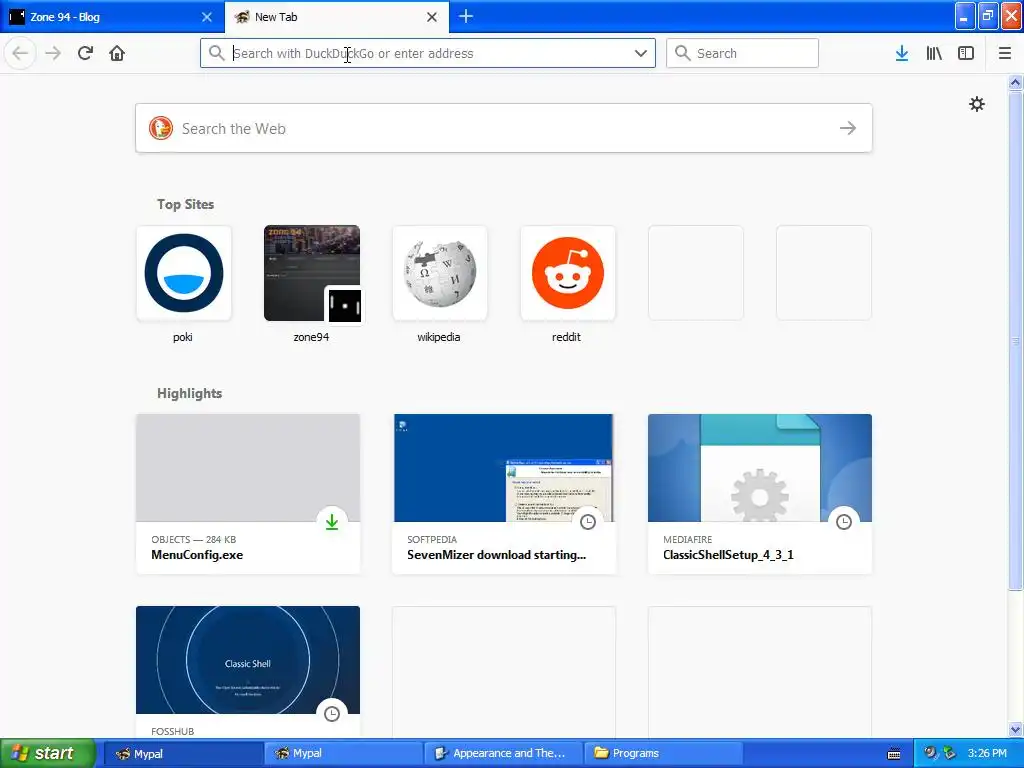Select the New Tab tab
This screenshot has height=768, width=1024.
point(337,17)
